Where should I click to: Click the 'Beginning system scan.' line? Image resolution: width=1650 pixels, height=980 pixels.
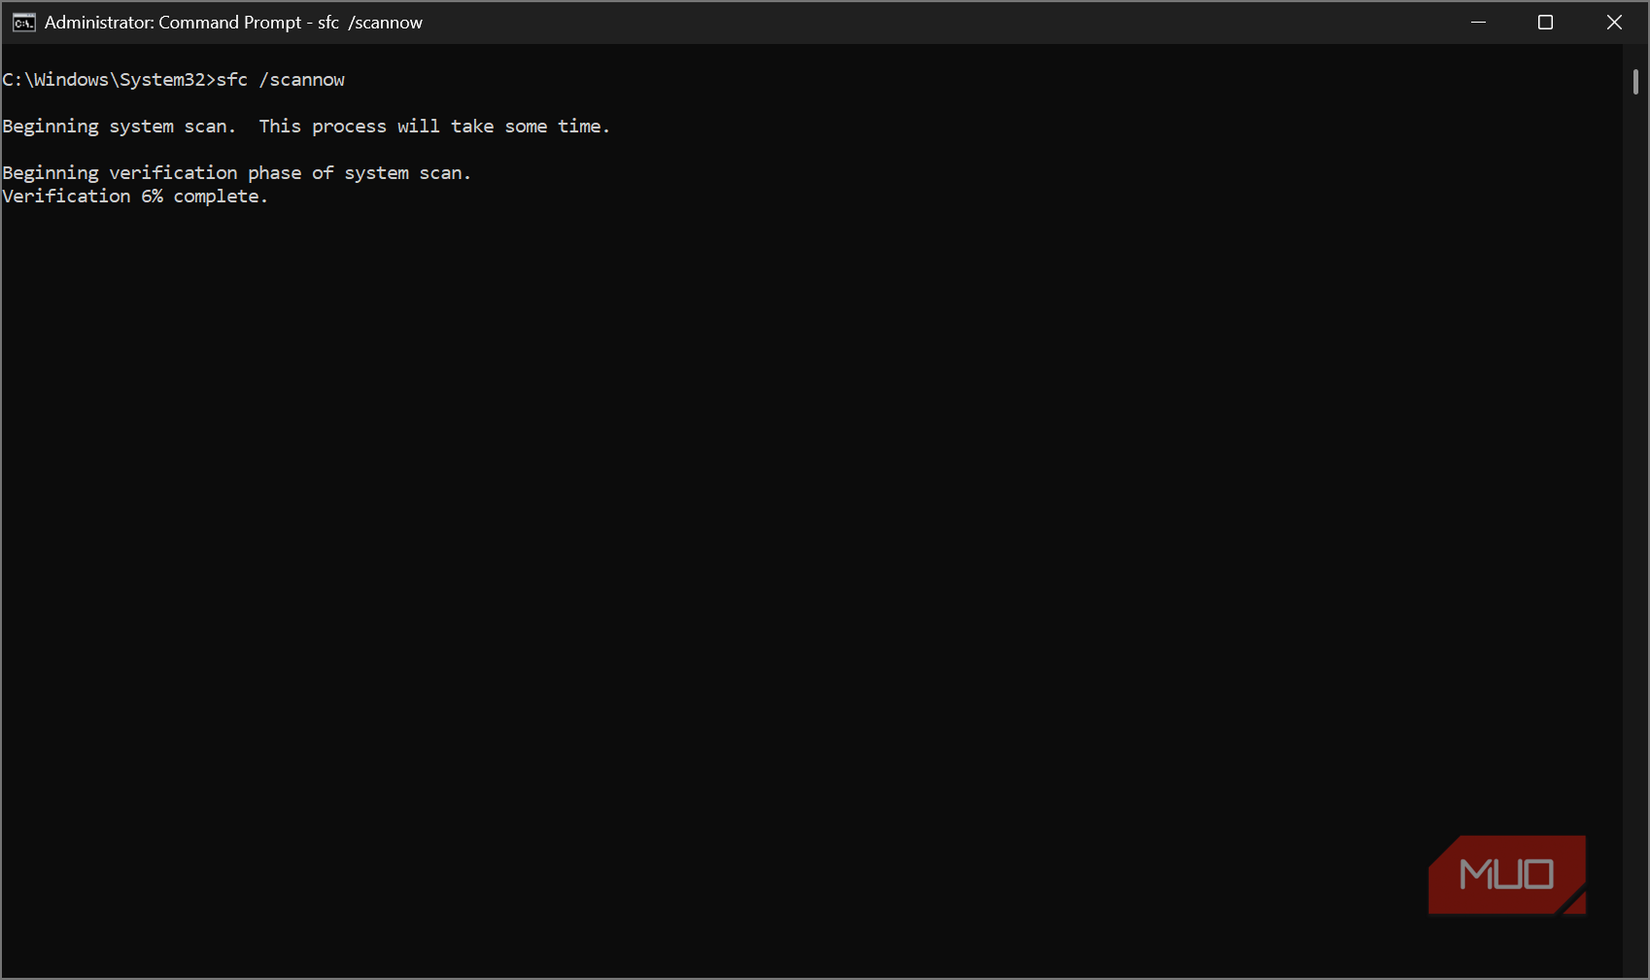pyautogui.click(x=306, y=126)
